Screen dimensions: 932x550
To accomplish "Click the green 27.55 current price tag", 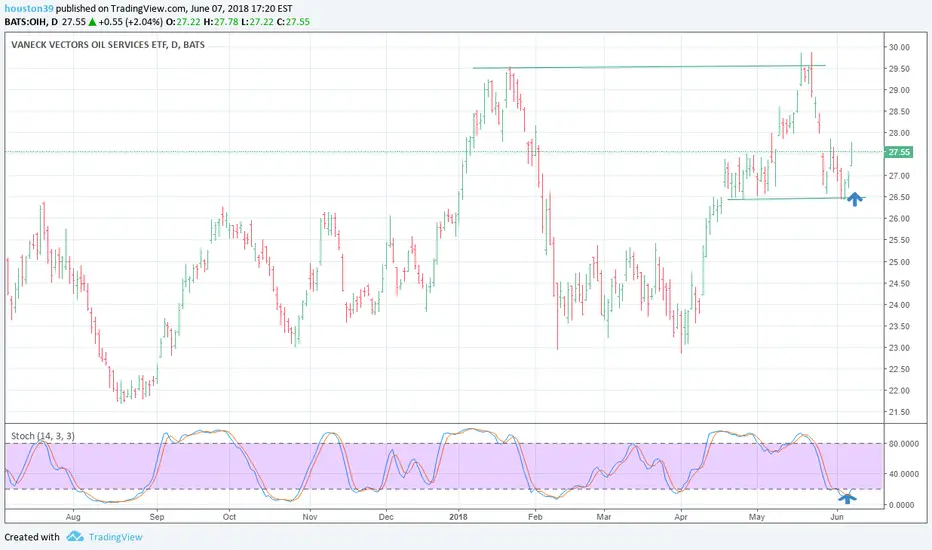I will (899, 152).
